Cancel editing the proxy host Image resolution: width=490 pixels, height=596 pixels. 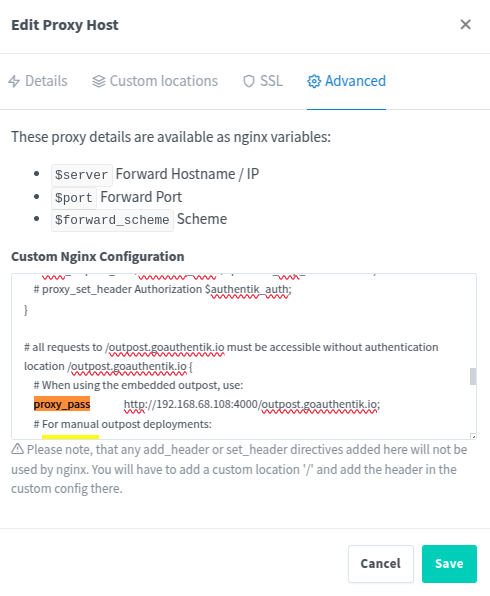click(381, 564)
